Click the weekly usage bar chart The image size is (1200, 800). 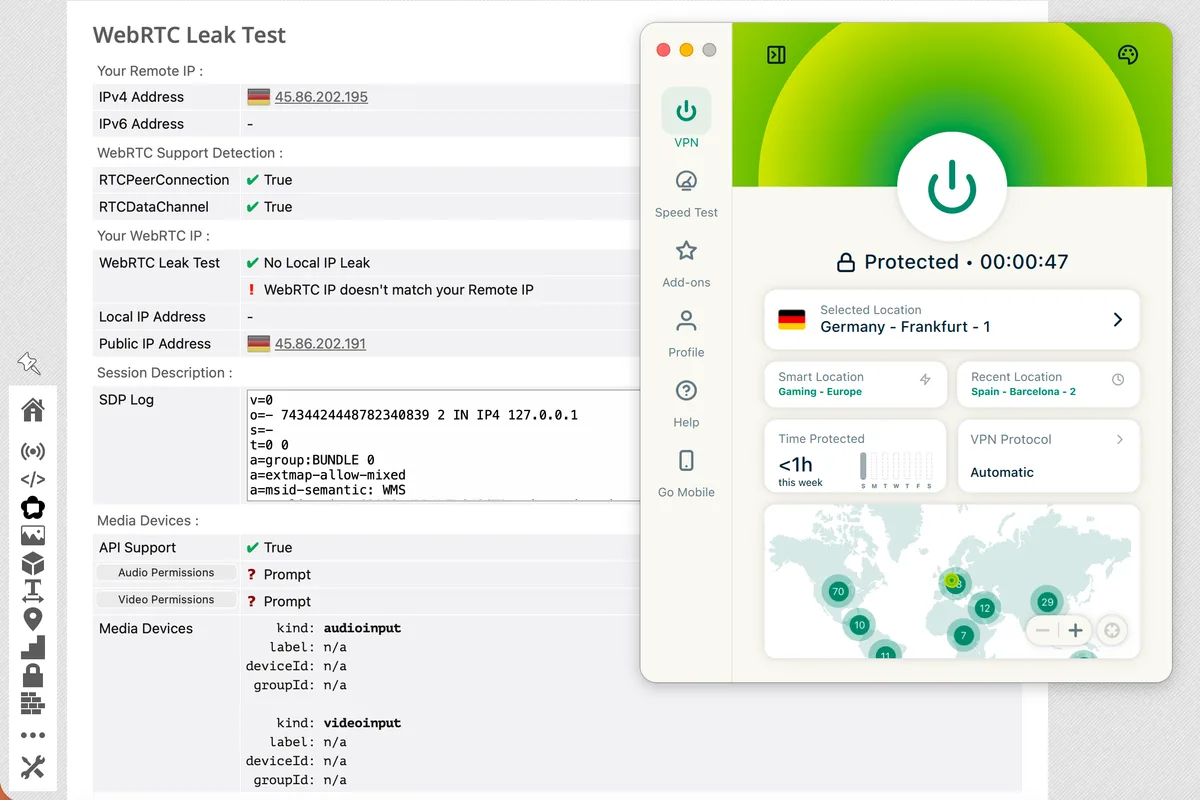pyautogui.click(x=896, y=470)
